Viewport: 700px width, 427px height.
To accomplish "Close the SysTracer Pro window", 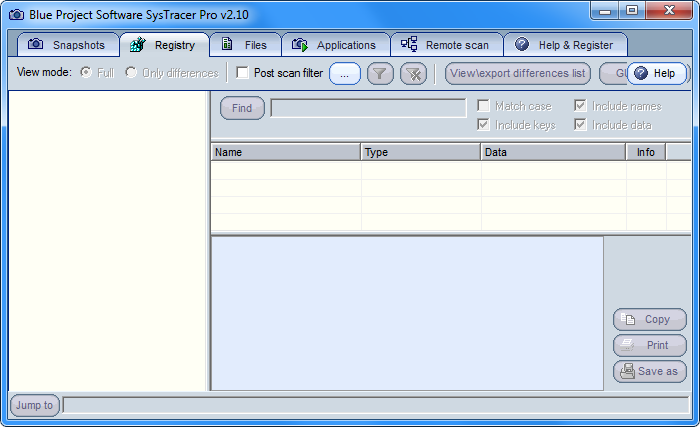I will [x=669, y=11].
